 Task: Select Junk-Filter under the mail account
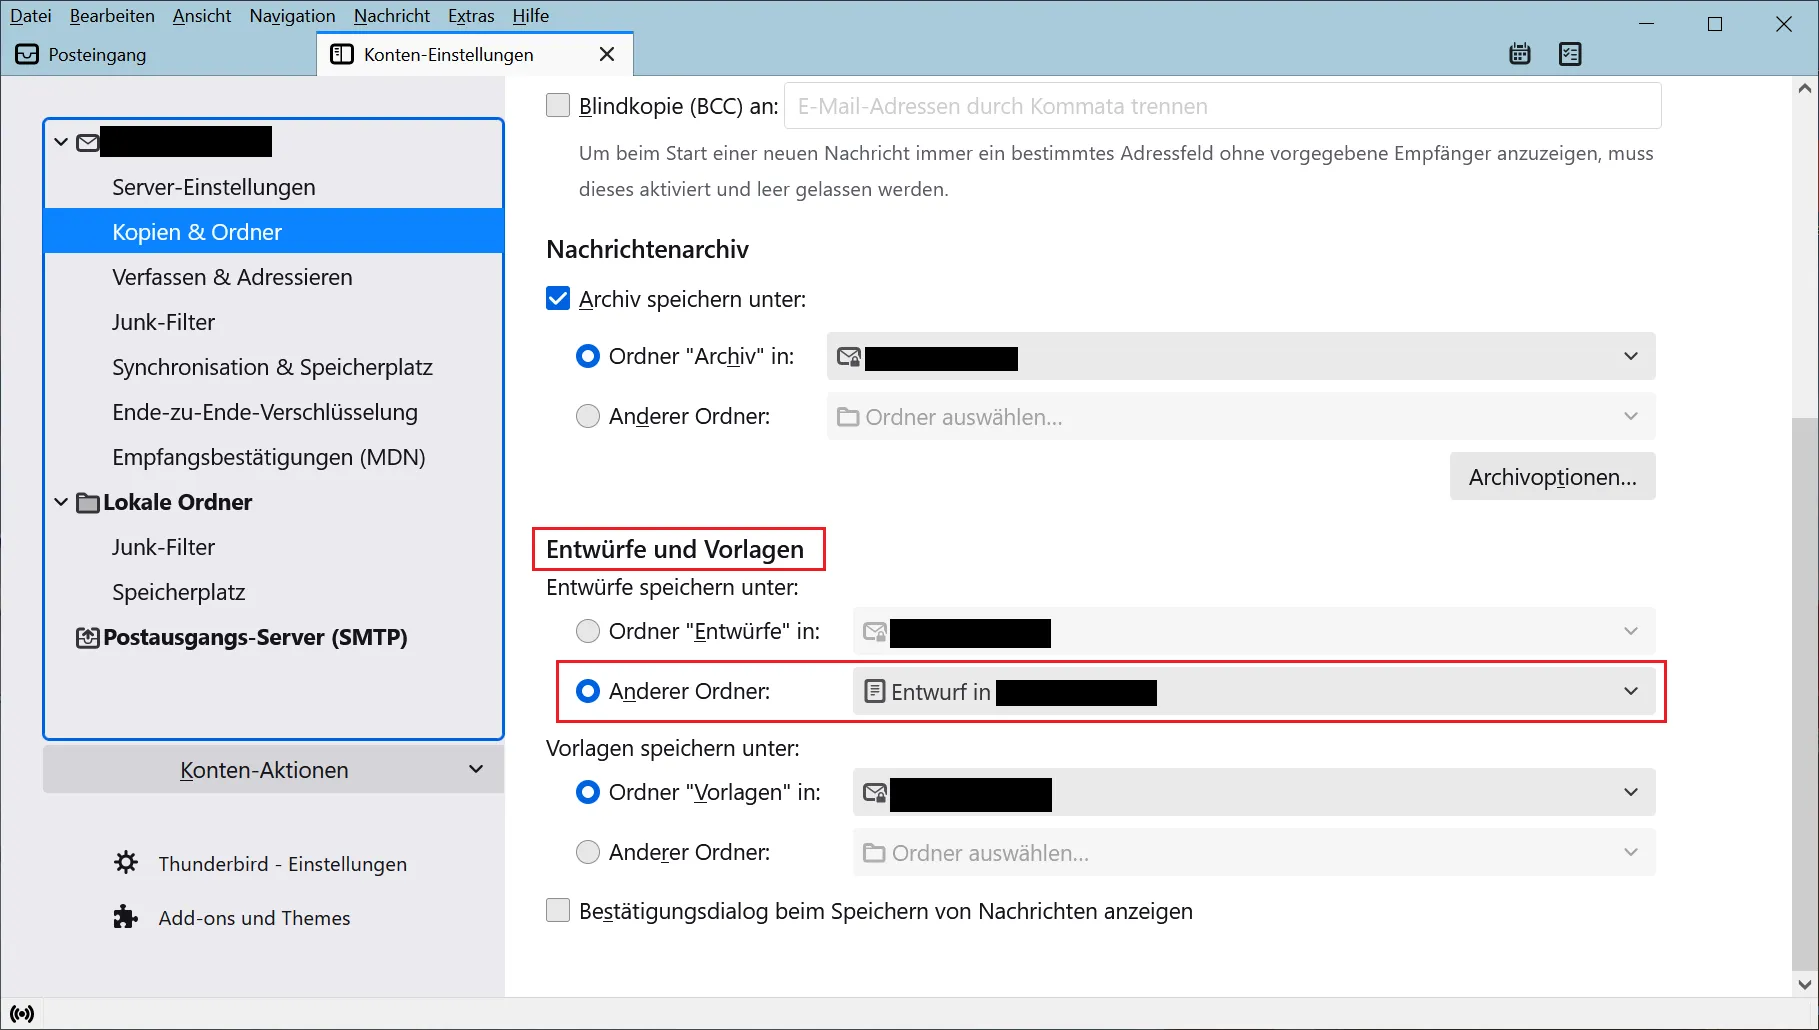pyautogui.click(x=273, y=322)
